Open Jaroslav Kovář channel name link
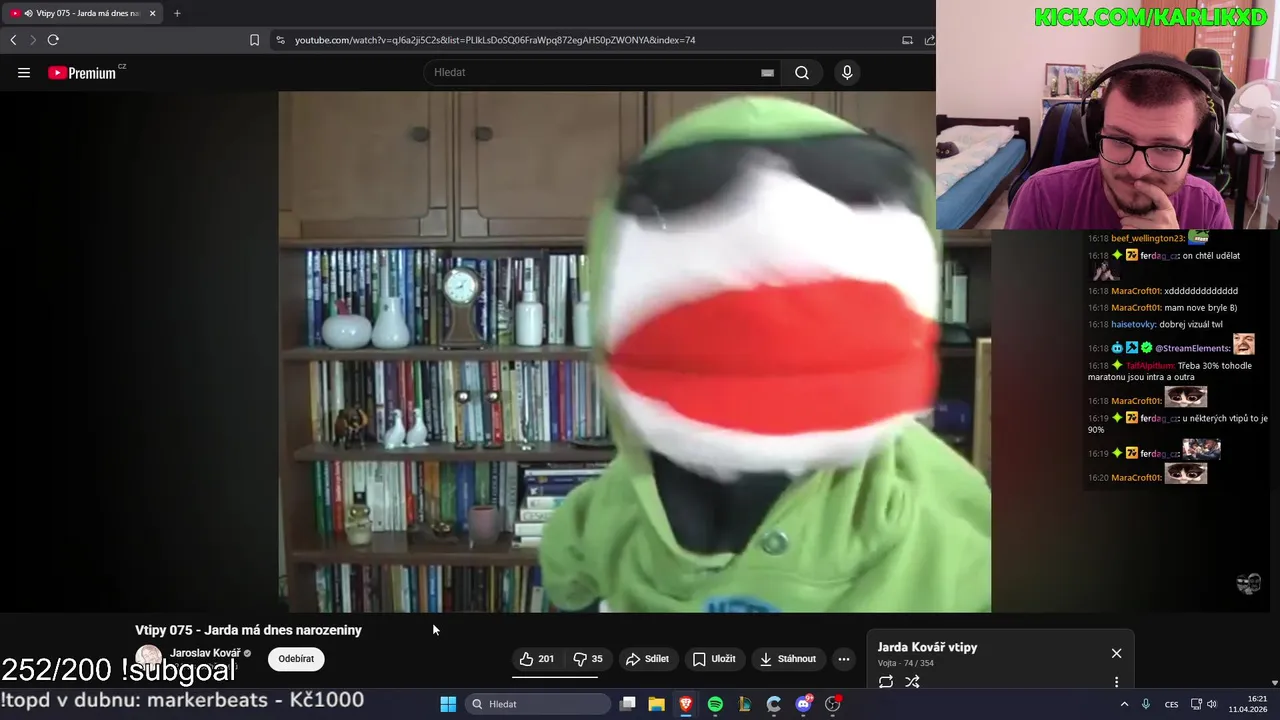1280x720 pixels. click(x=205, y=653)
